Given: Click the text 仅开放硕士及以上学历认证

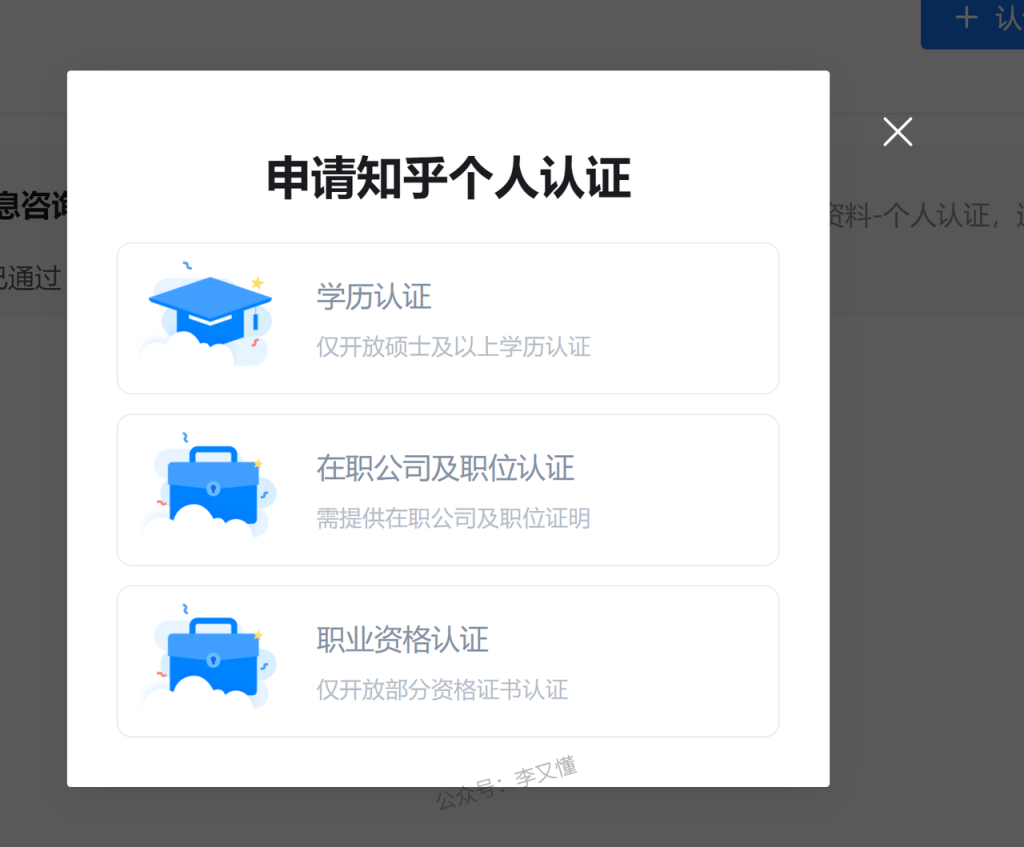Looking at the screenshot, I should tap(453, 347).
